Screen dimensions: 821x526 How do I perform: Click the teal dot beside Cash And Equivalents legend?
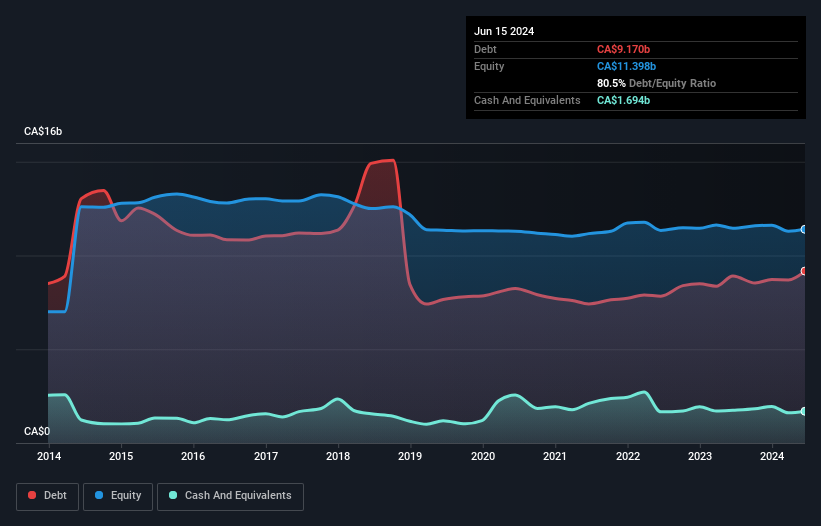click(173, 496)
